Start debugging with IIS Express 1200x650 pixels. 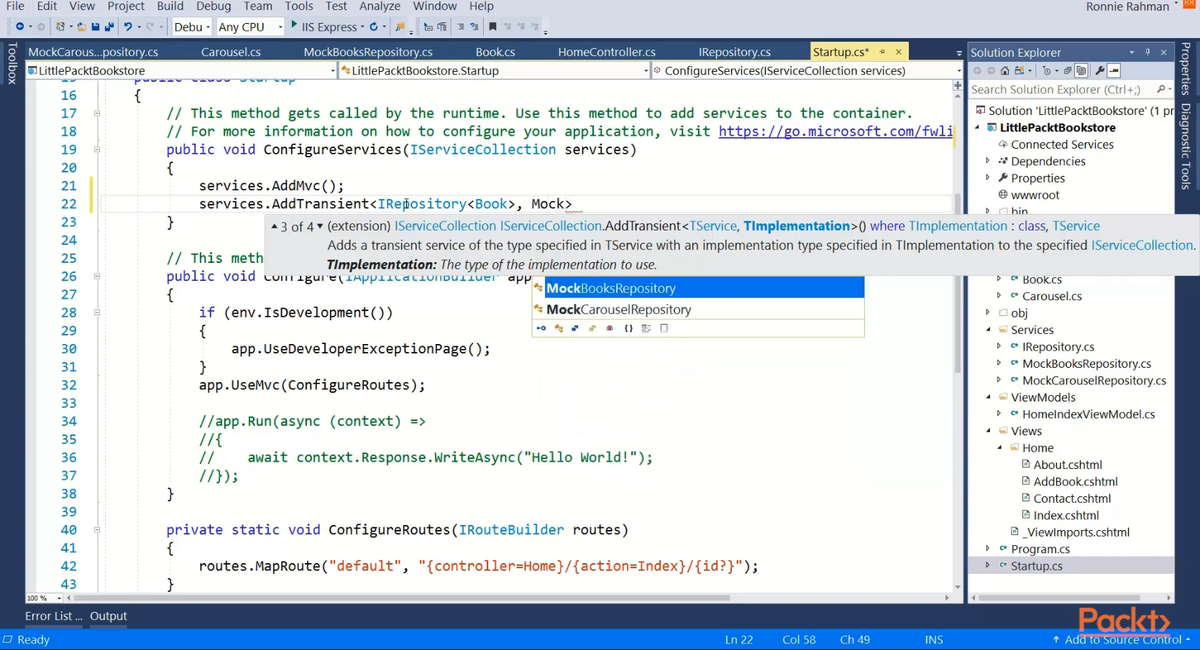coord(326,26)
